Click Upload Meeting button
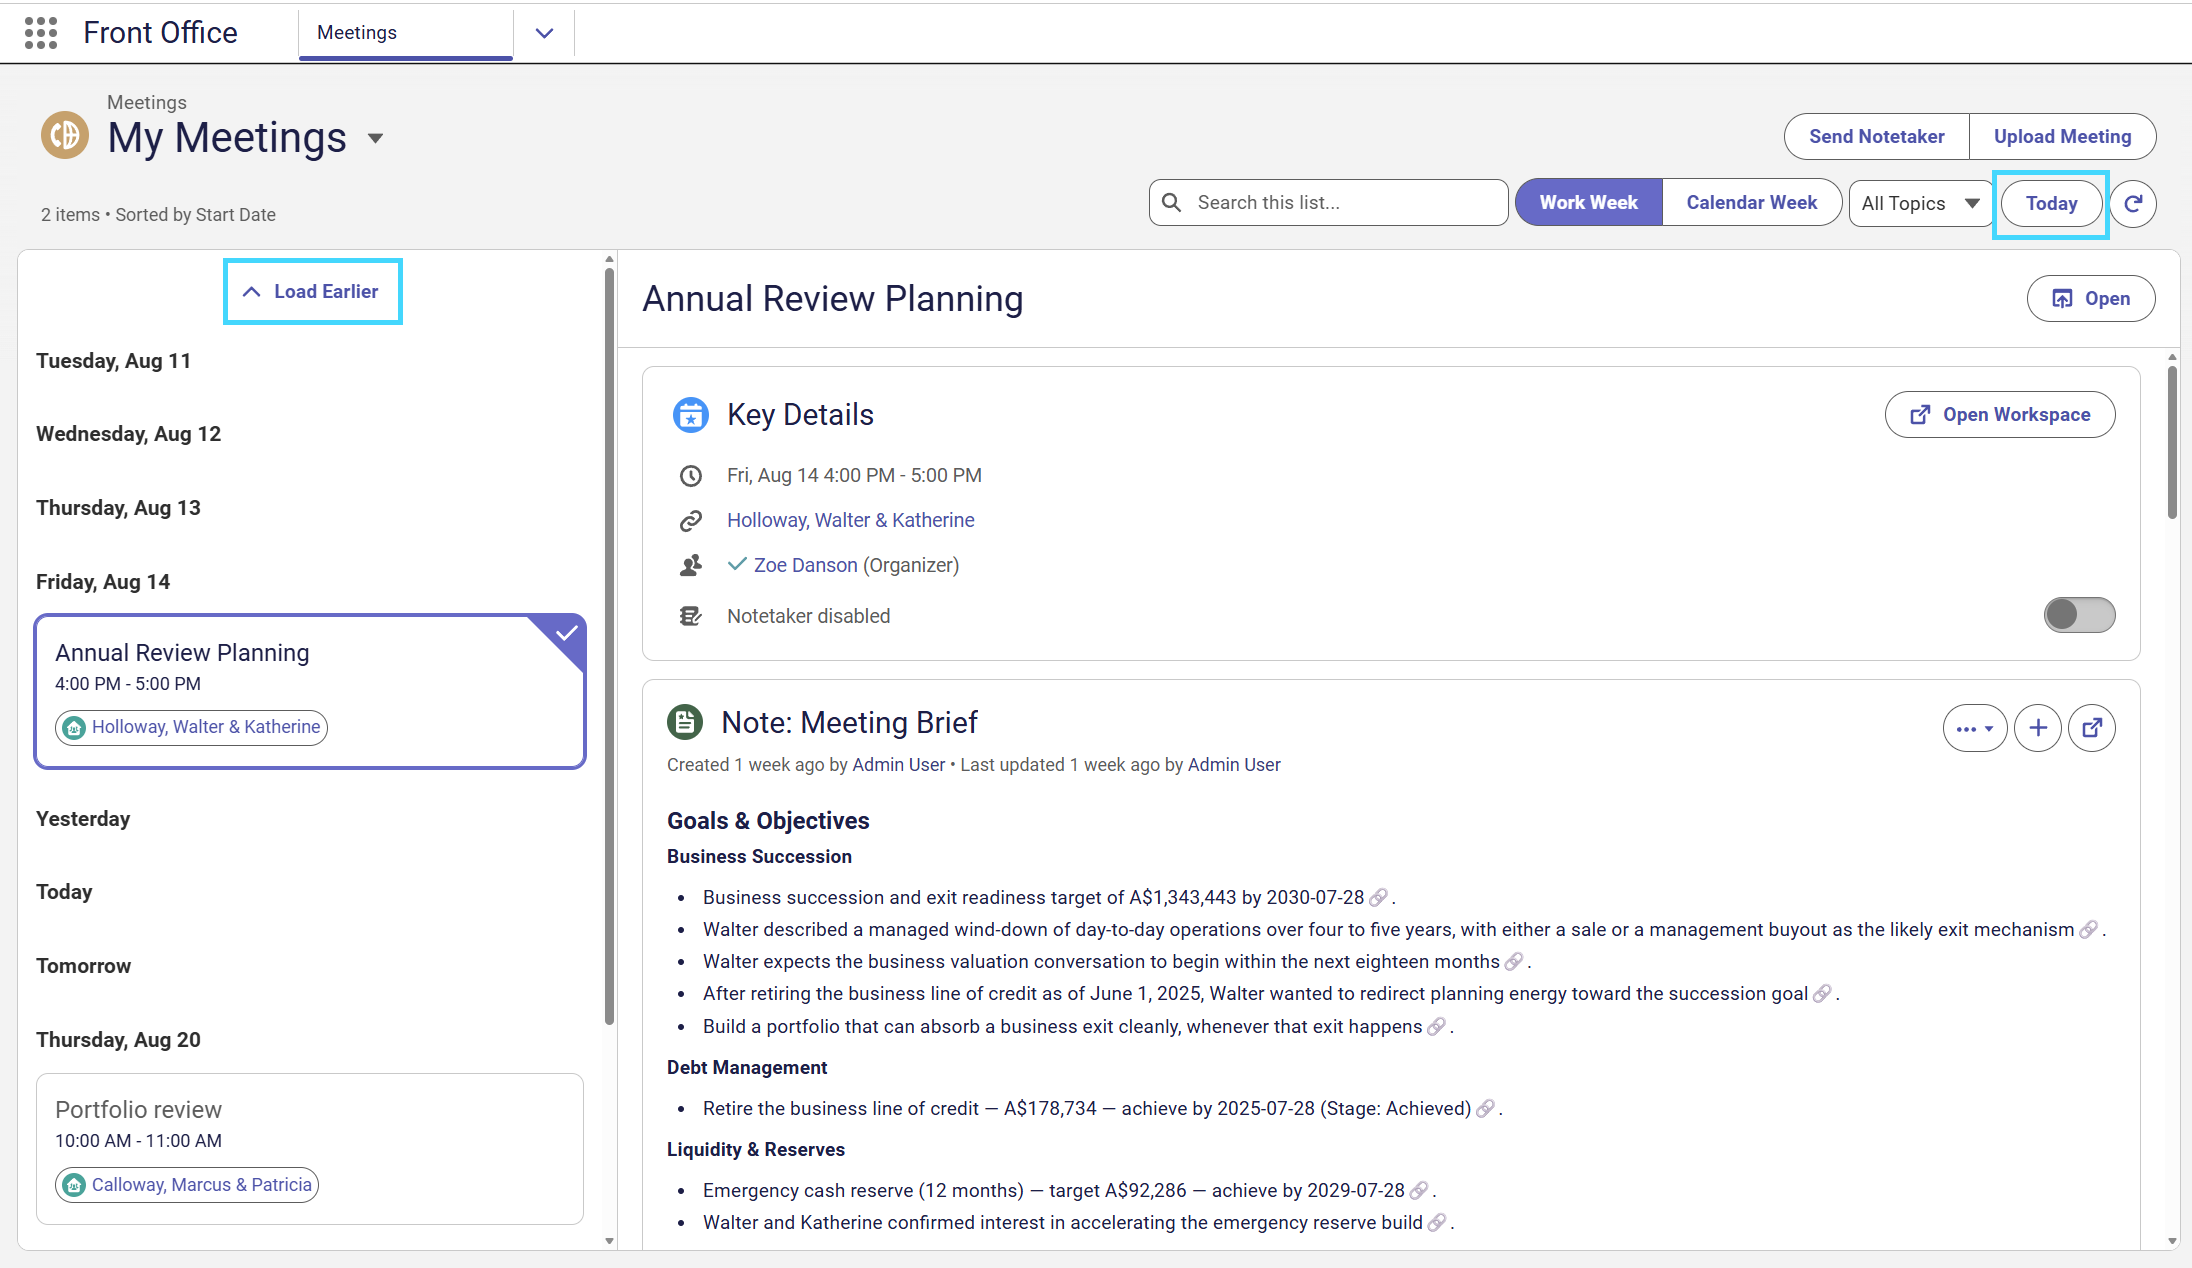 2062,137
